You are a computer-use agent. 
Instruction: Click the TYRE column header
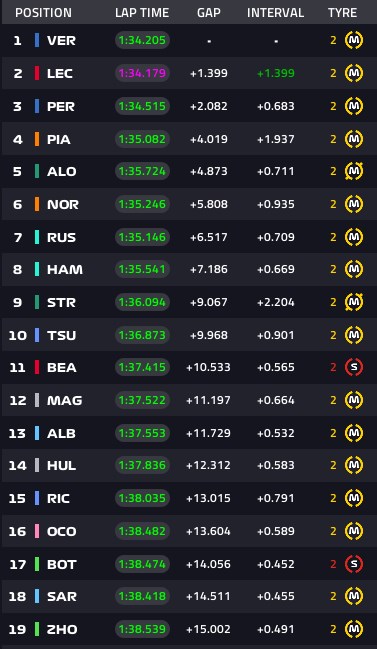coord(343,13)
